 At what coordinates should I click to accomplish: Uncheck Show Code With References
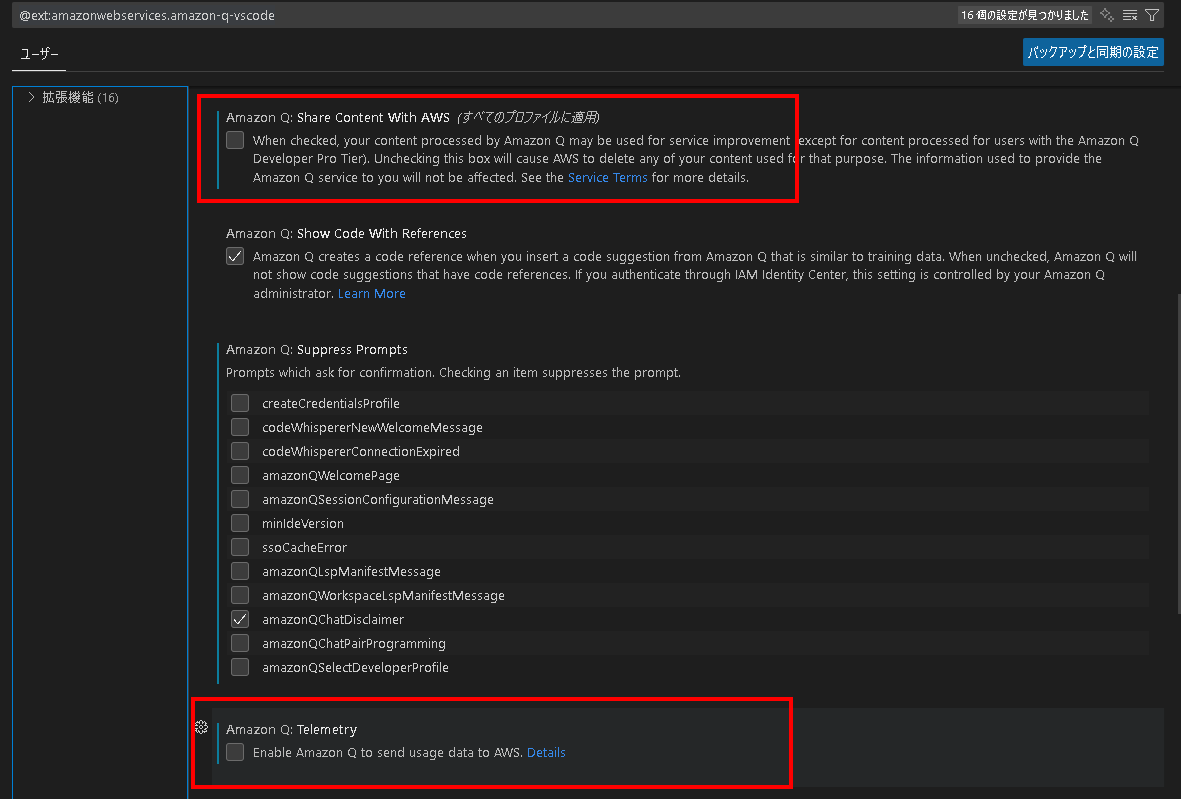[235, 256]
